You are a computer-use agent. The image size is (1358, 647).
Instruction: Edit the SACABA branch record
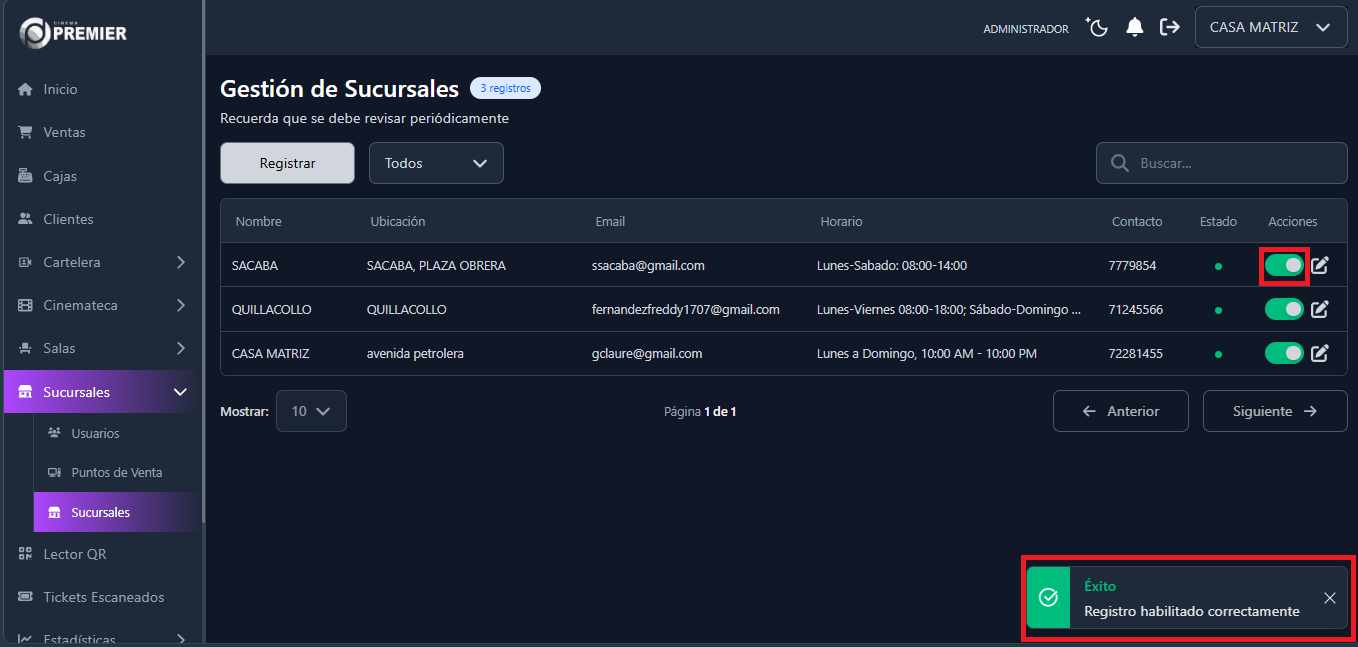[1320, 266]
